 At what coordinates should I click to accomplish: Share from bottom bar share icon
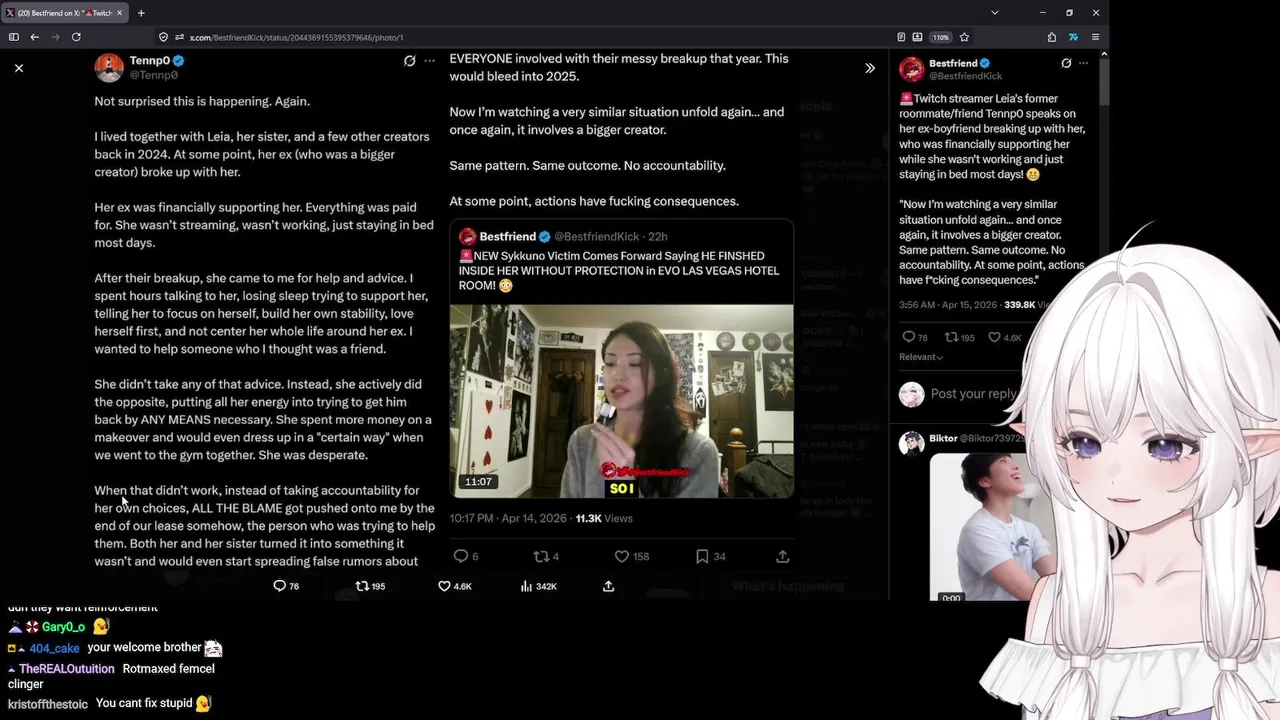tap(608, 586)
